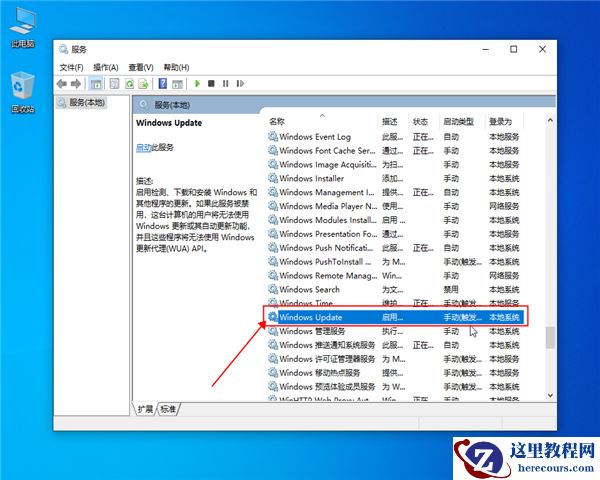Sort by the 状态 column header
The width and height of the screenshot is (600, 480).
424,121
